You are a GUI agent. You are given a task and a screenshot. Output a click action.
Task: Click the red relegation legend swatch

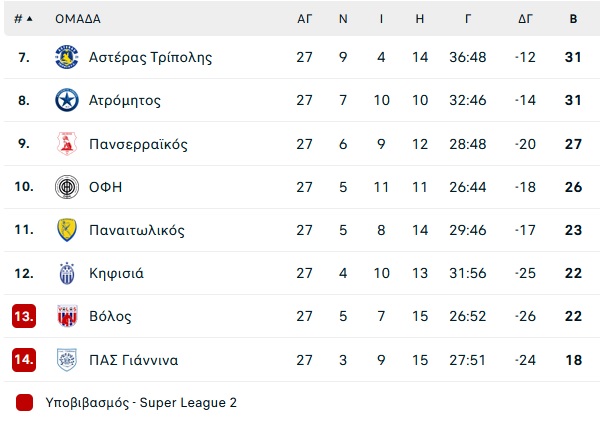(x=24, y=403)
